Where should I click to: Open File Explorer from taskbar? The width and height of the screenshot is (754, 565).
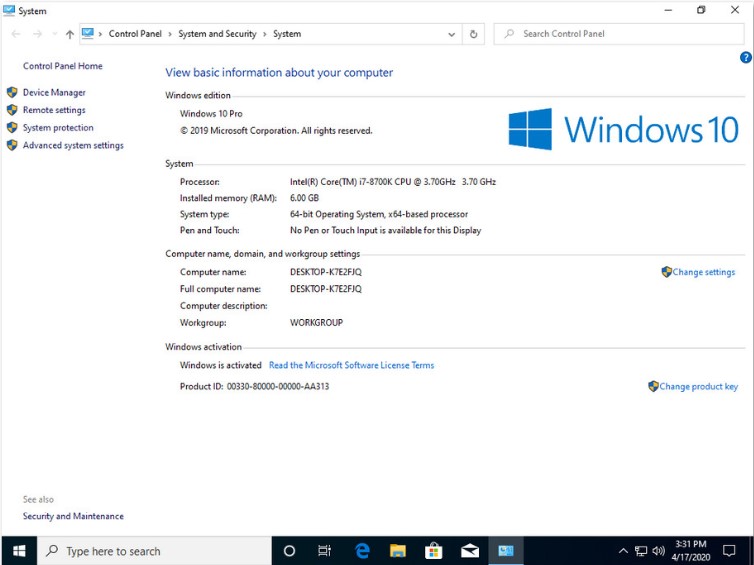(x=398, y=551)
